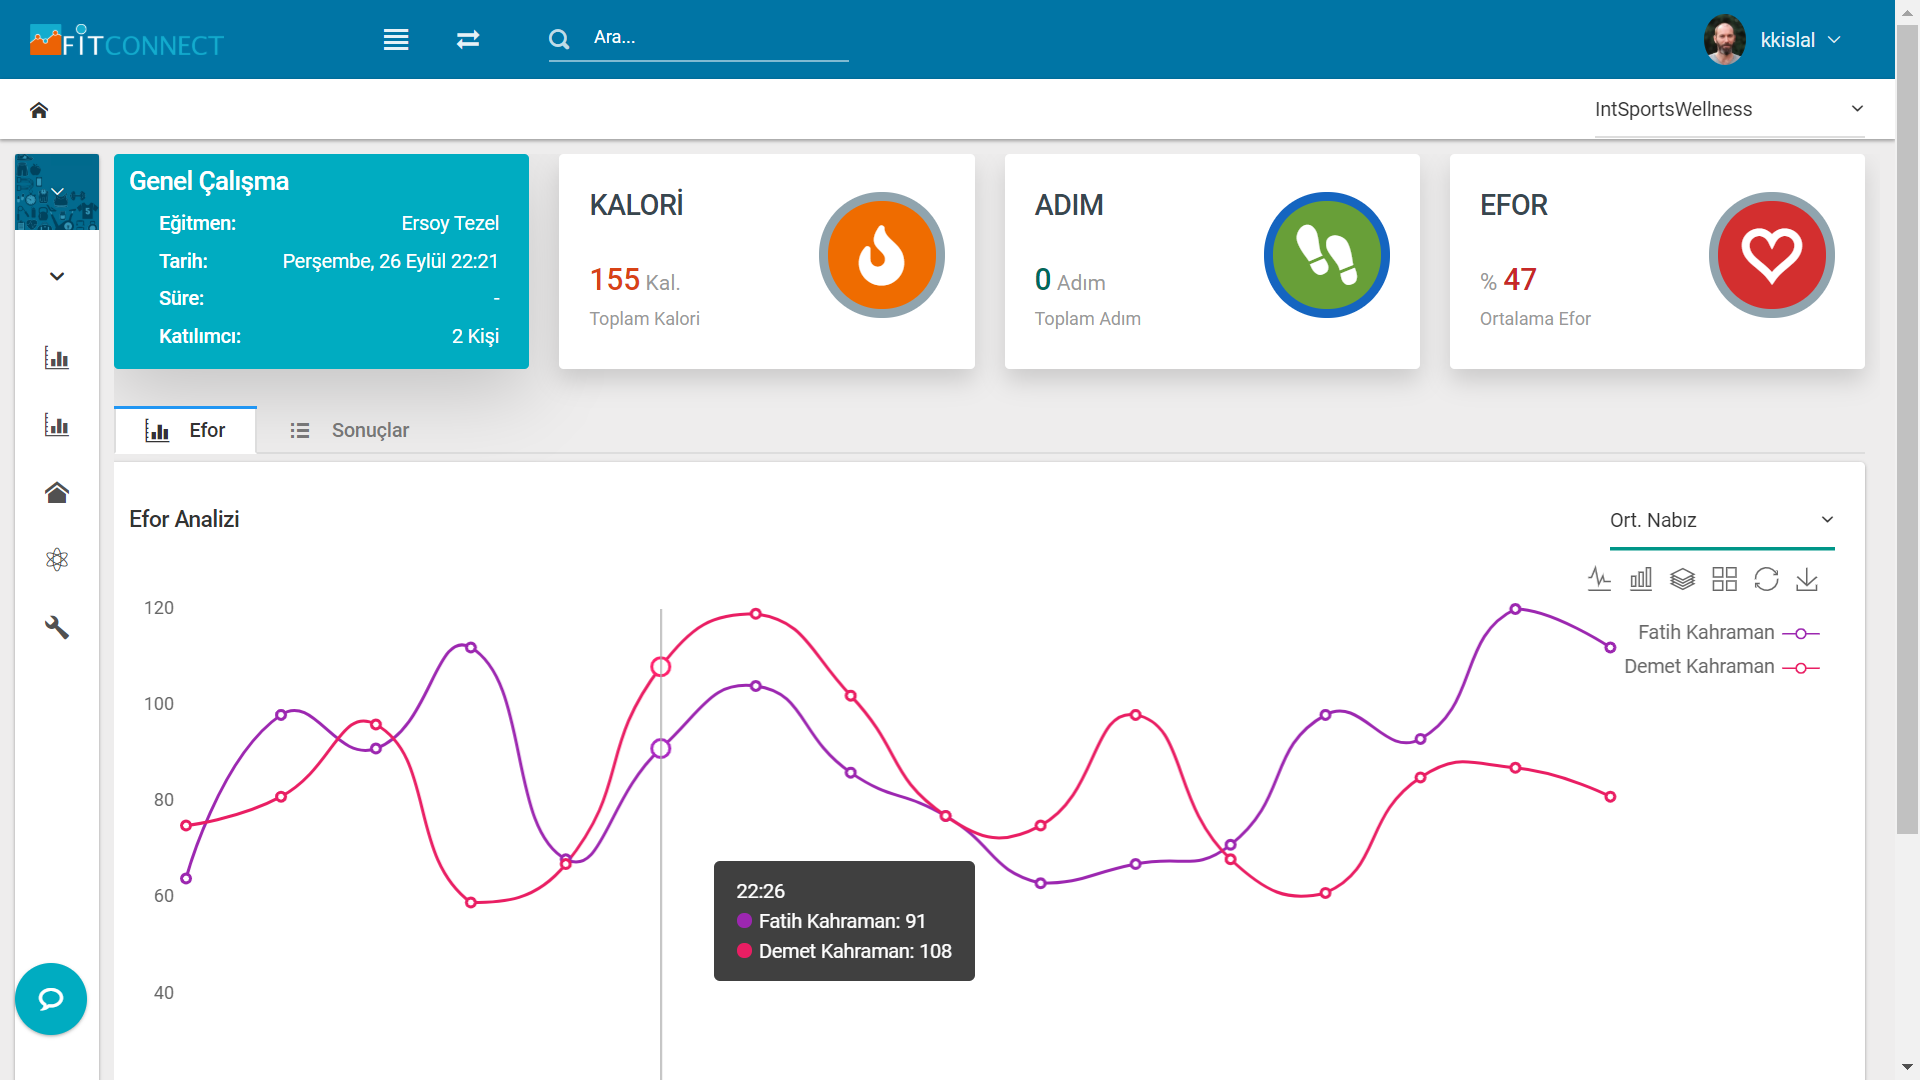Click the stack series chart icon
Image resolution: width=1920 pixels, height=1080 pixels.
click(1682, 579)
